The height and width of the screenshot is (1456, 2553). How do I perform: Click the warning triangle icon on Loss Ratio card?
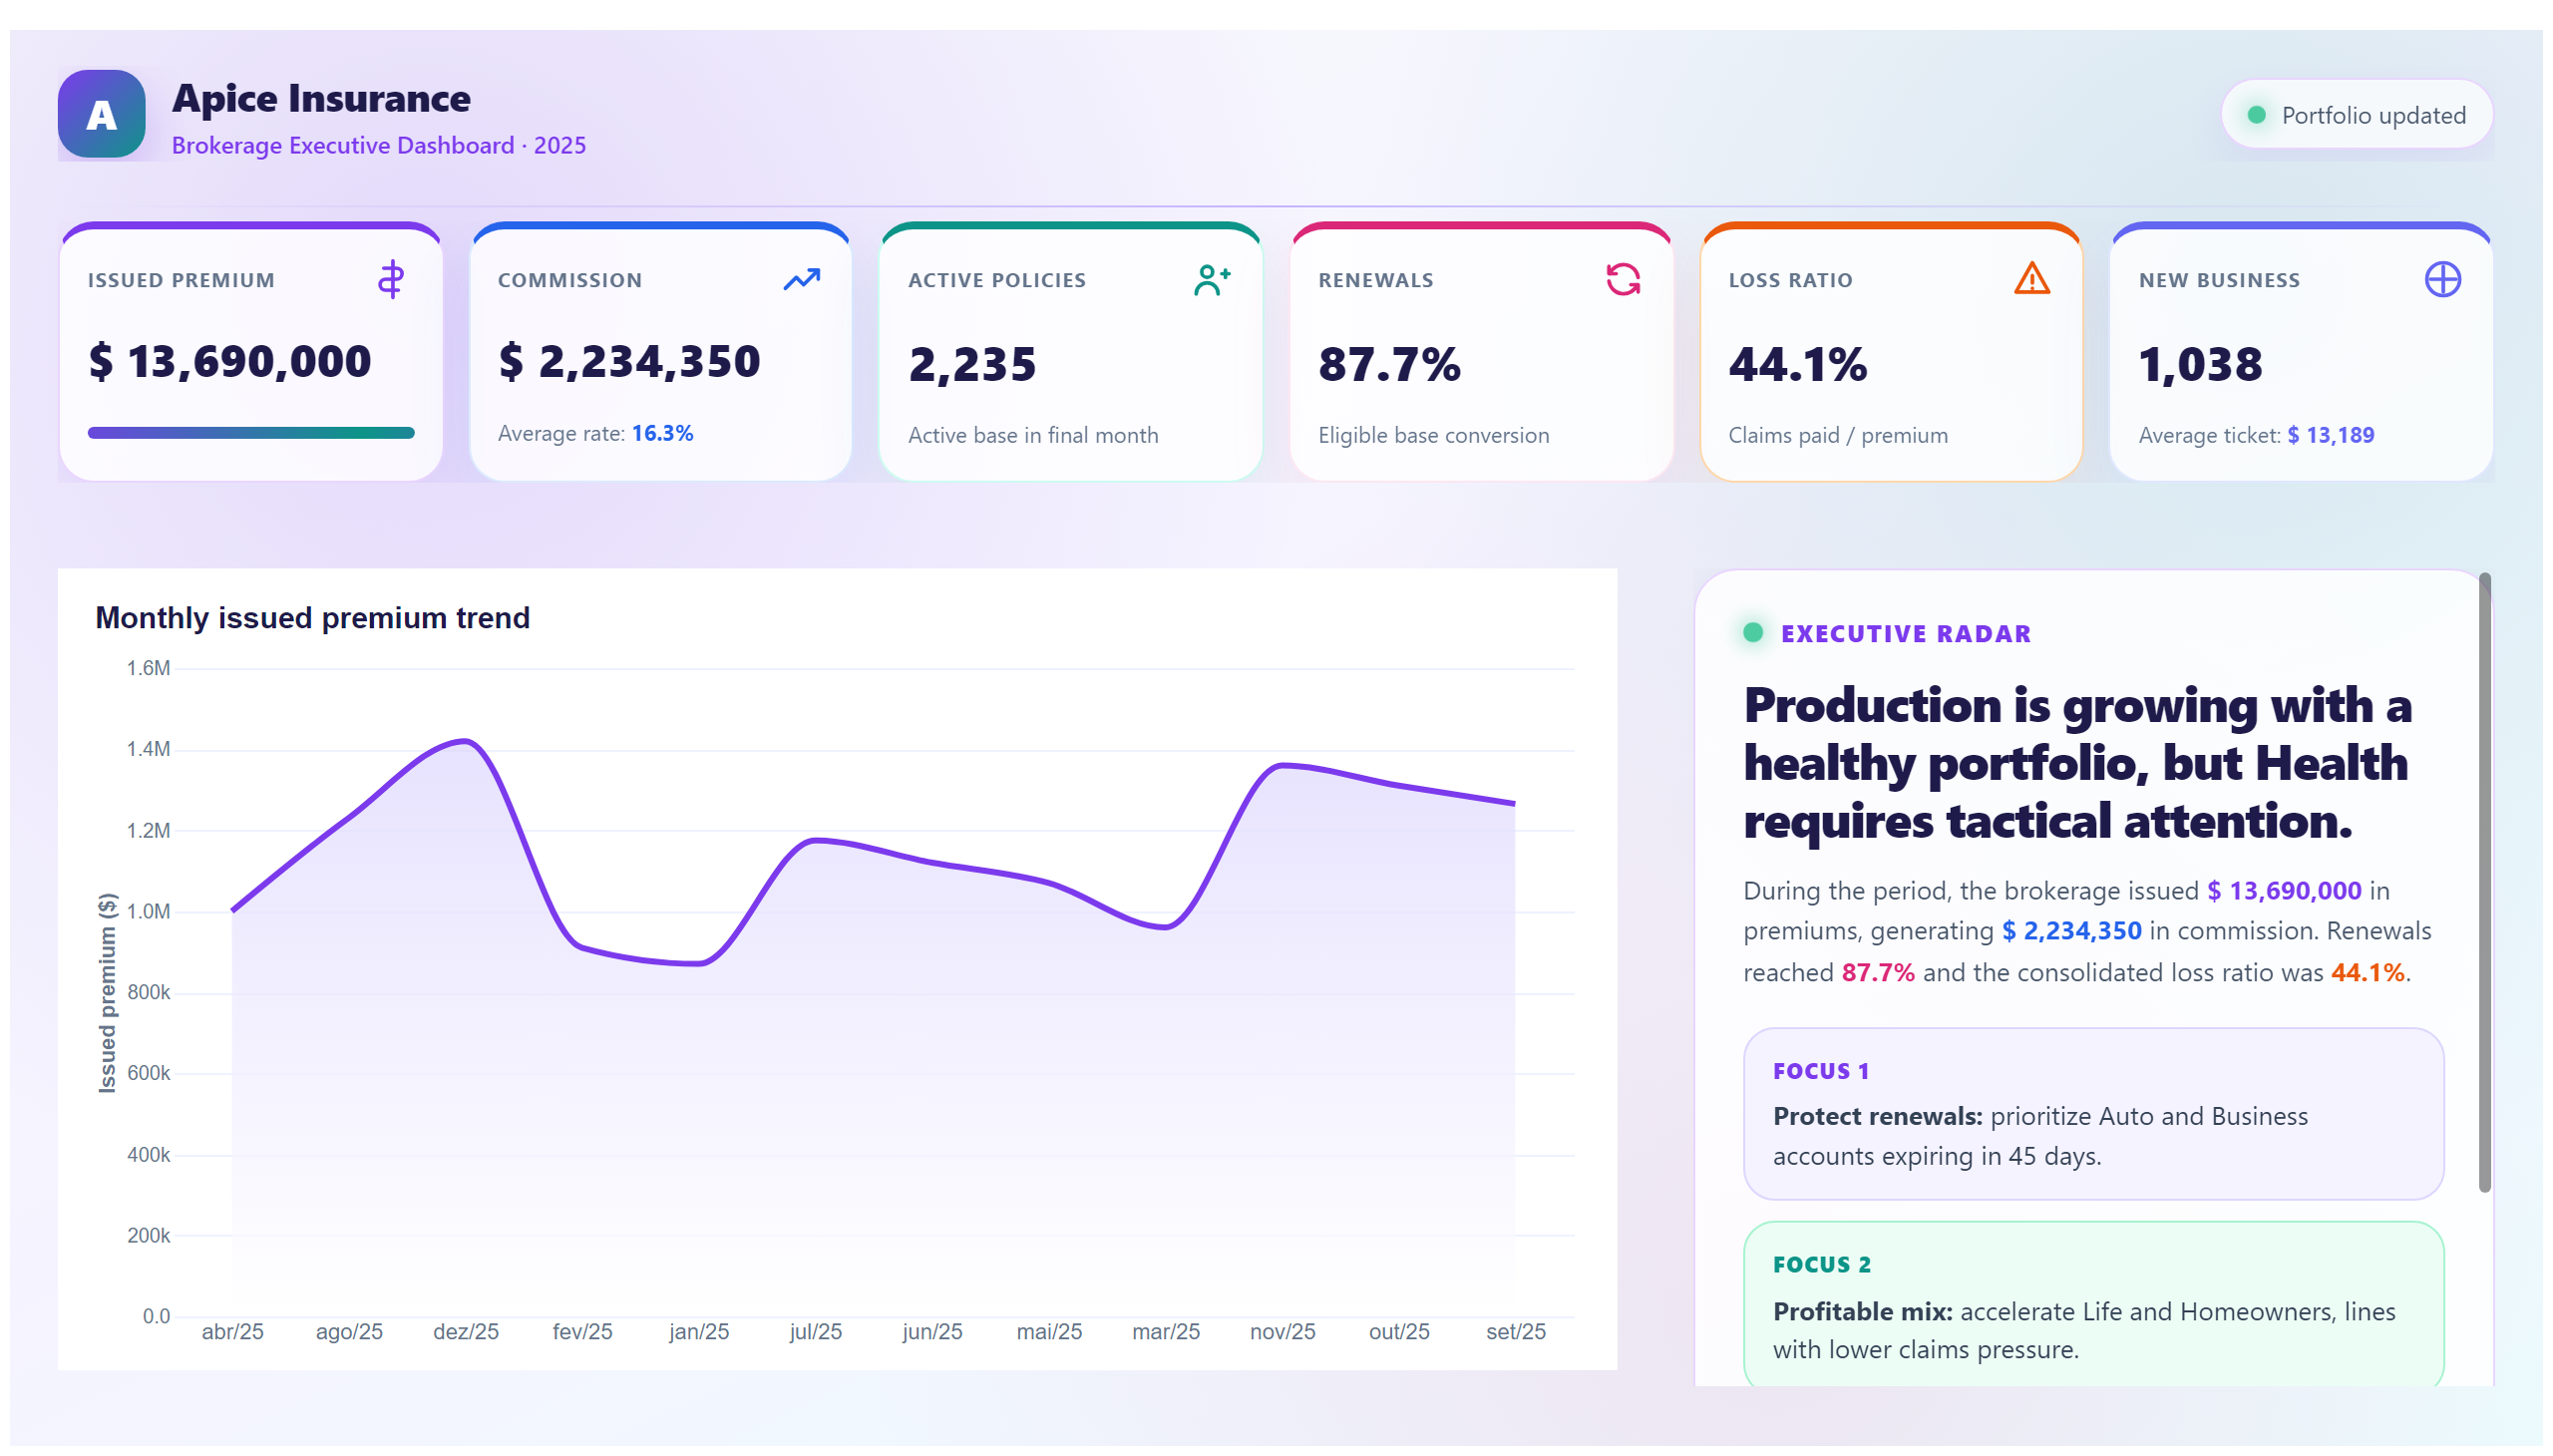[2031, 278]
